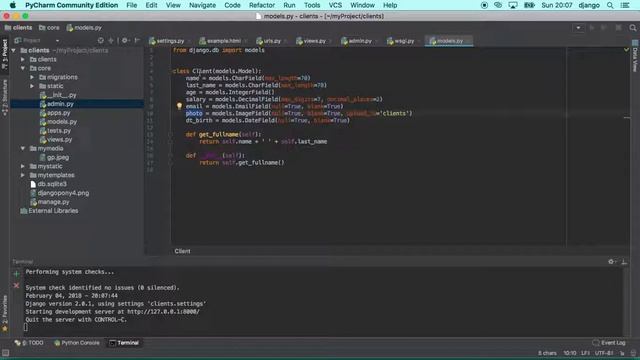Click the battery status icon in menu bar
Screen dimensions: 640x360
click(529, 5)
